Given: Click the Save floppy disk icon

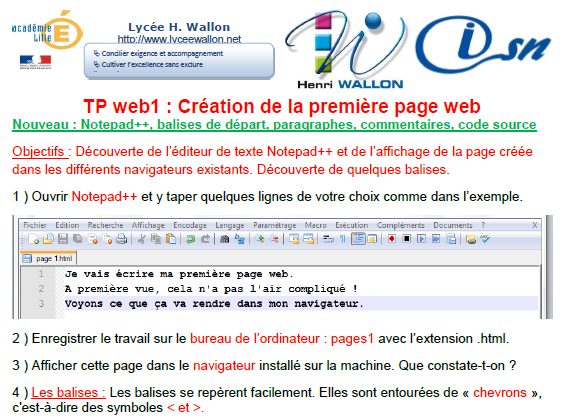Looking at the screenshot, I should coord(63,239).
